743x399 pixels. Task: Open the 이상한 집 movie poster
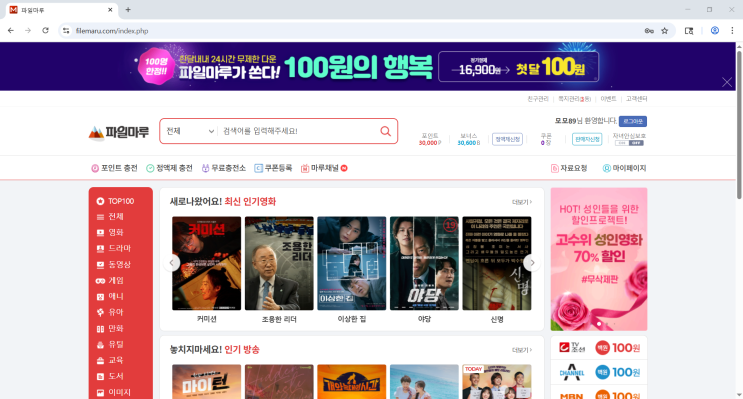pyautogui.click(x=352, y=263)
